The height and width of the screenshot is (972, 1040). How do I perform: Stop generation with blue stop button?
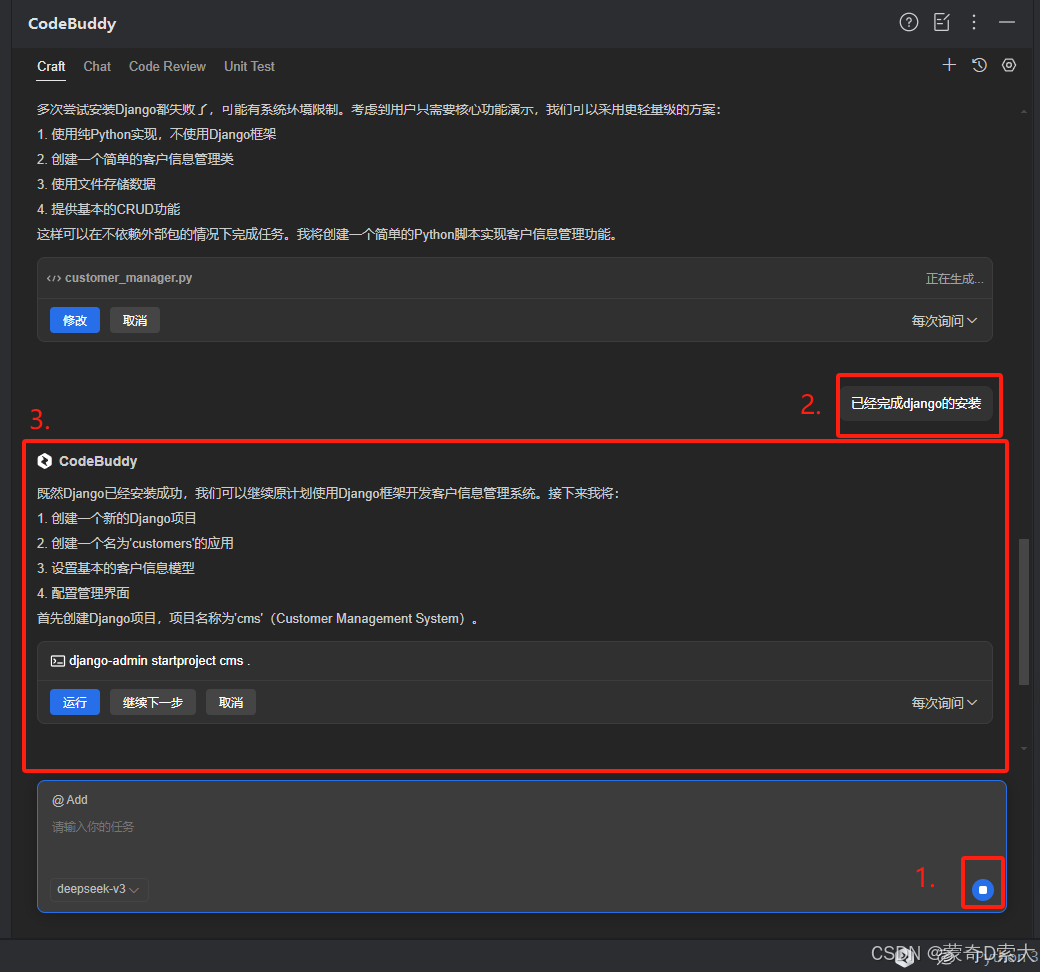click(x=983, y=890)
